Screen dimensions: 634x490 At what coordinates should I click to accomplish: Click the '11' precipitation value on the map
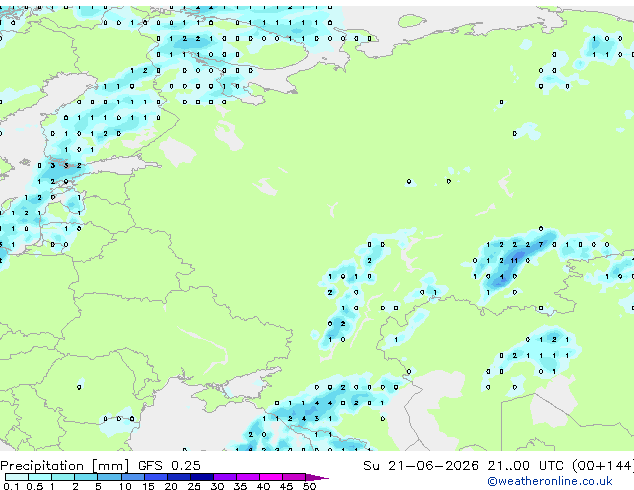point(514,260)
